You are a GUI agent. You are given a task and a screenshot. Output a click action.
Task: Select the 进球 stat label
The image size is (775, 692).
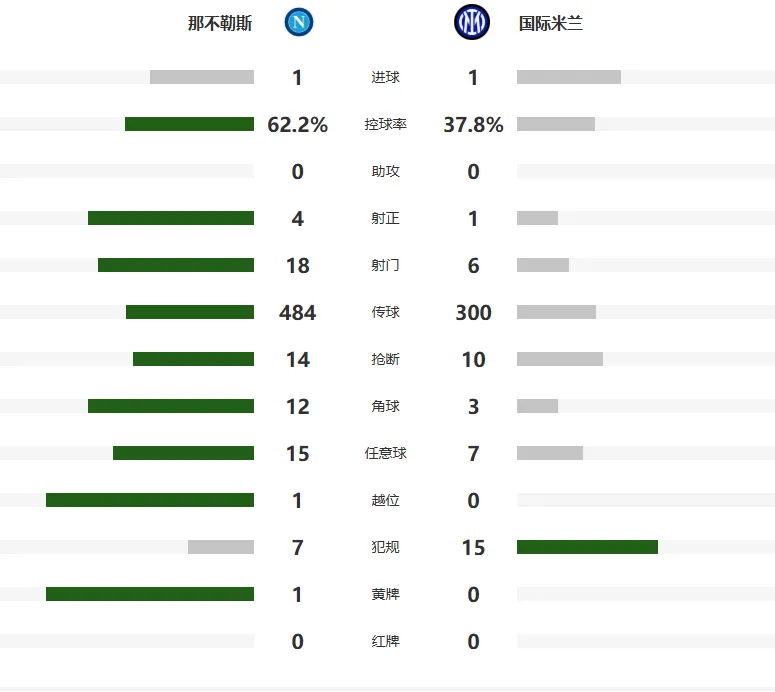click(x=386, y=77)
